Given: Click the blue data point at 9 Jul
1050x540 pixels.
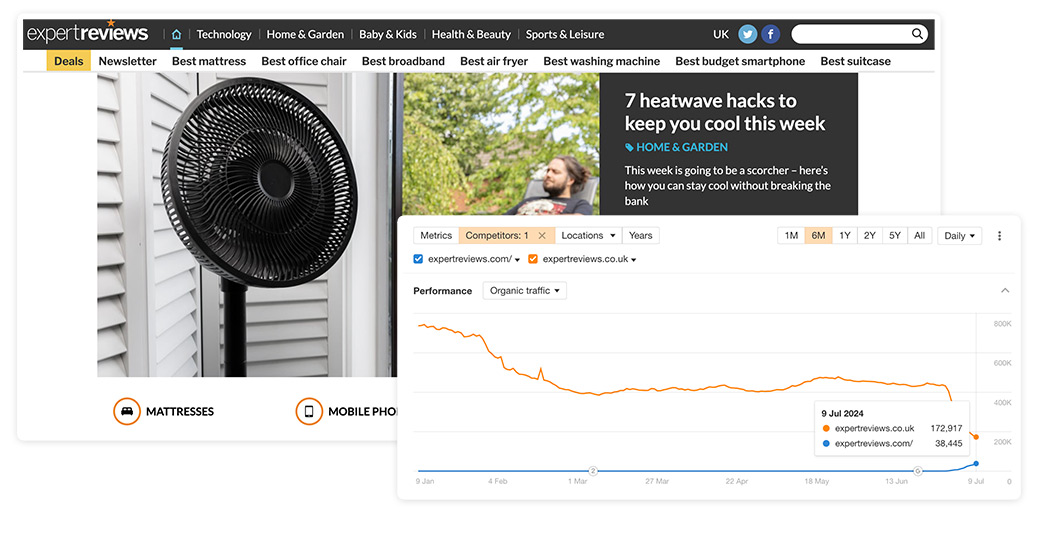Looking at the screenshot, I should pyautogui.click(x=976, y=464).
